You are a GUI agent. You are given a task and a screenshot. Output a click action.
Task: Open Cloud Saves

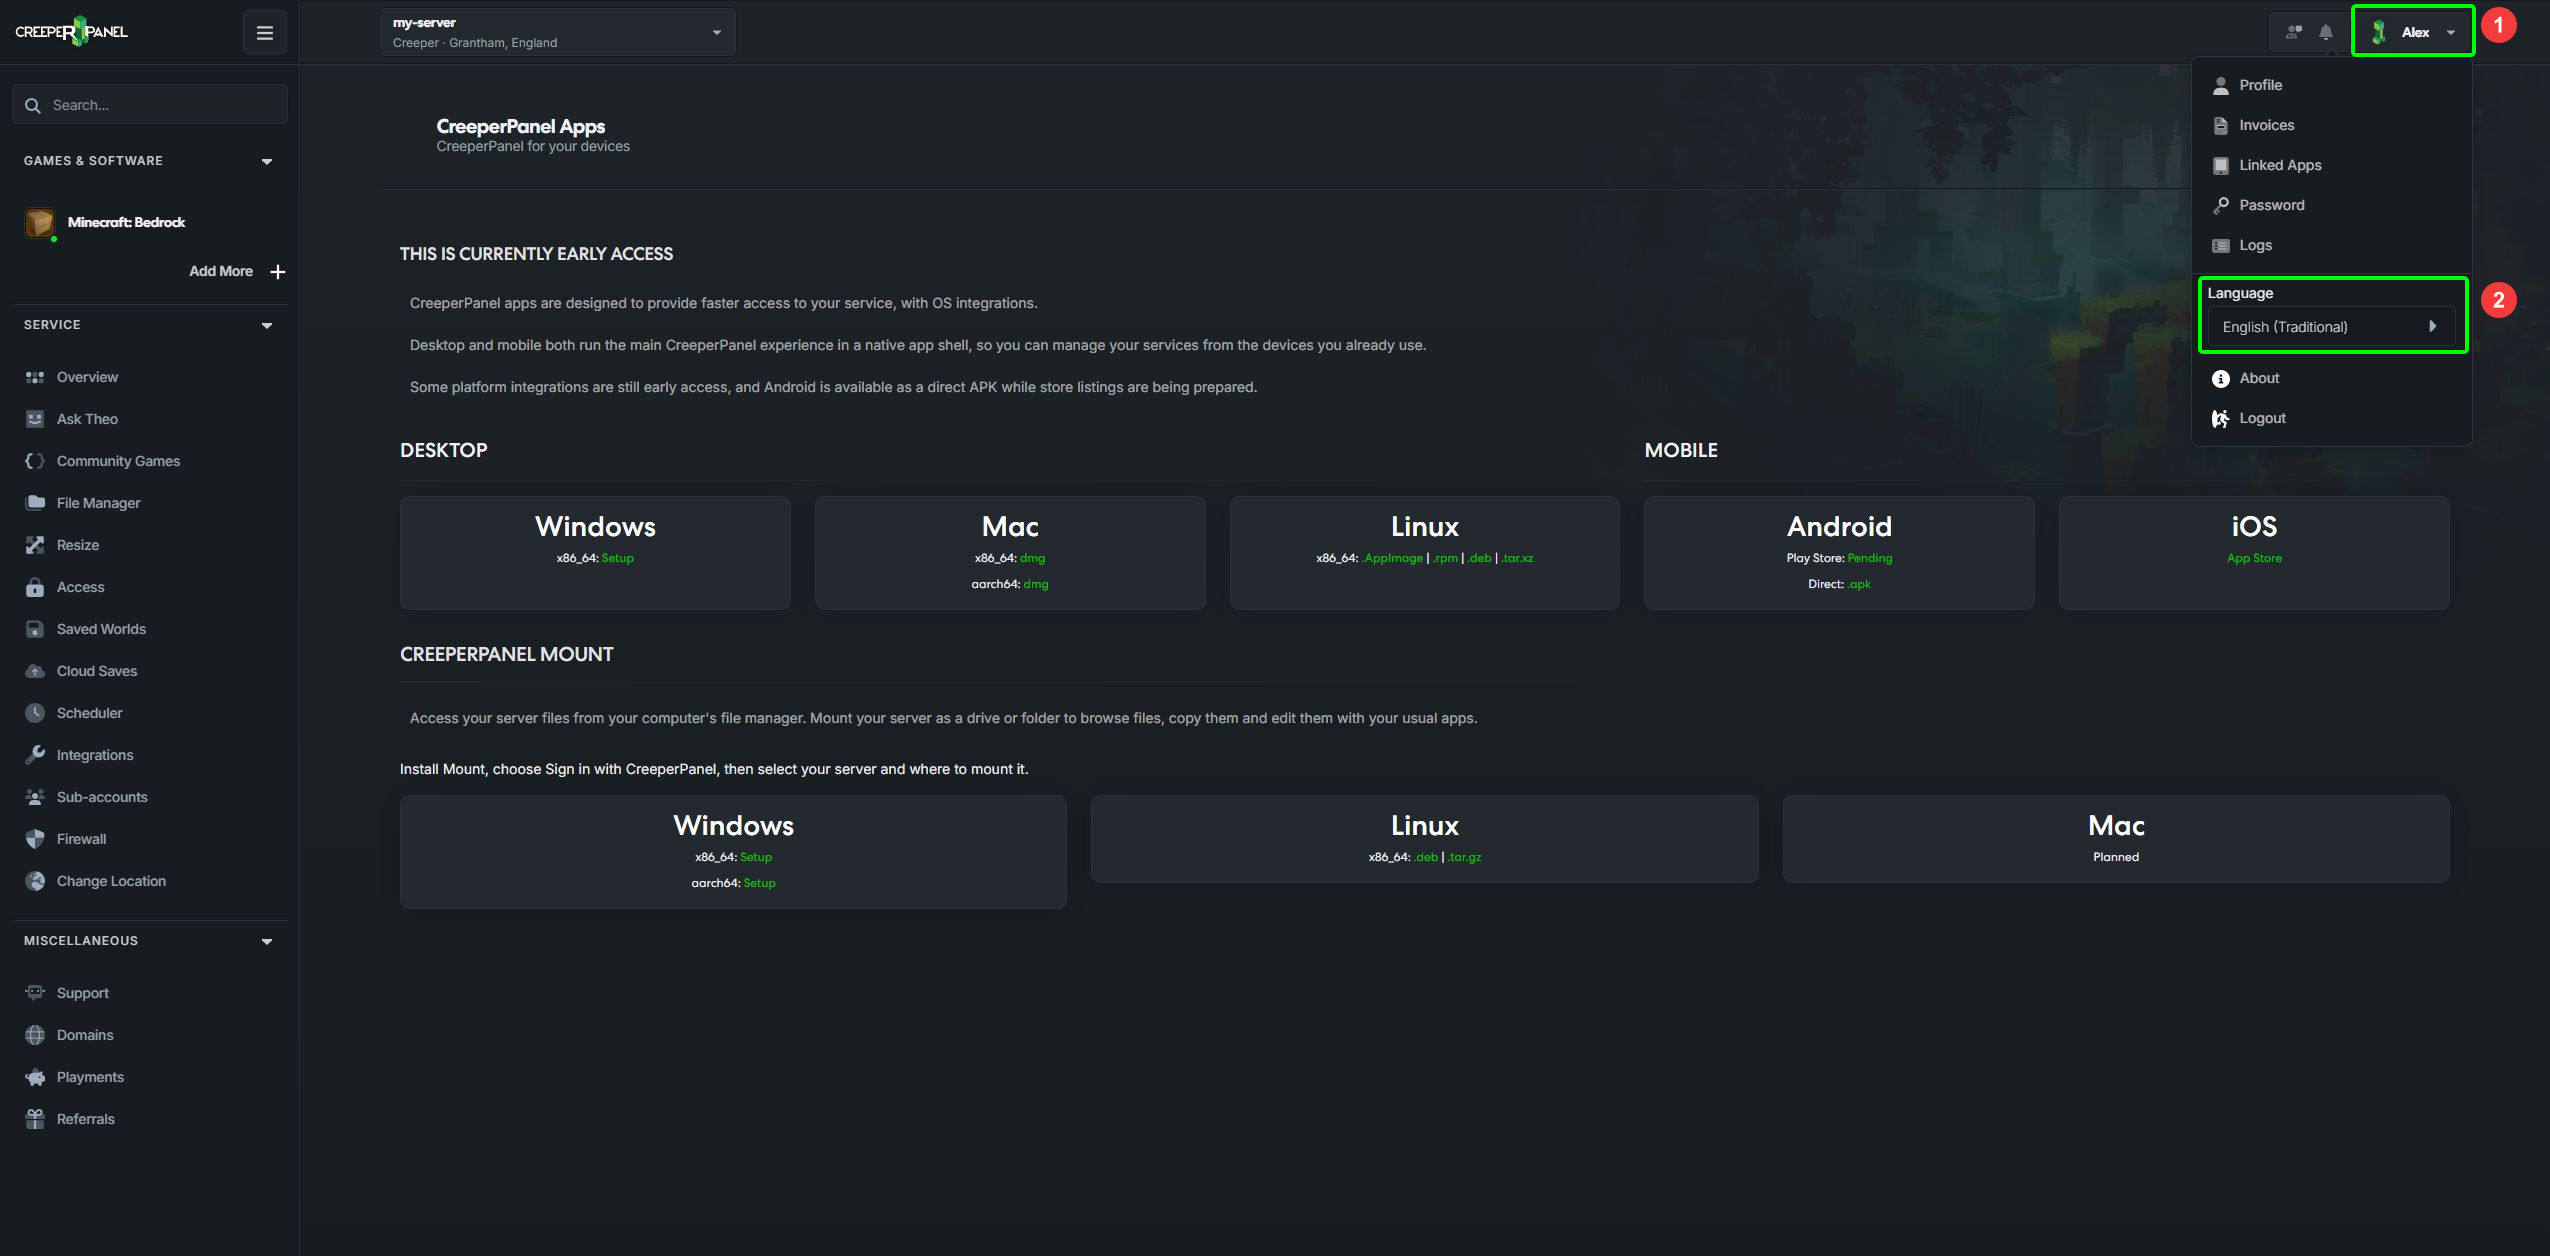point(97,671)
